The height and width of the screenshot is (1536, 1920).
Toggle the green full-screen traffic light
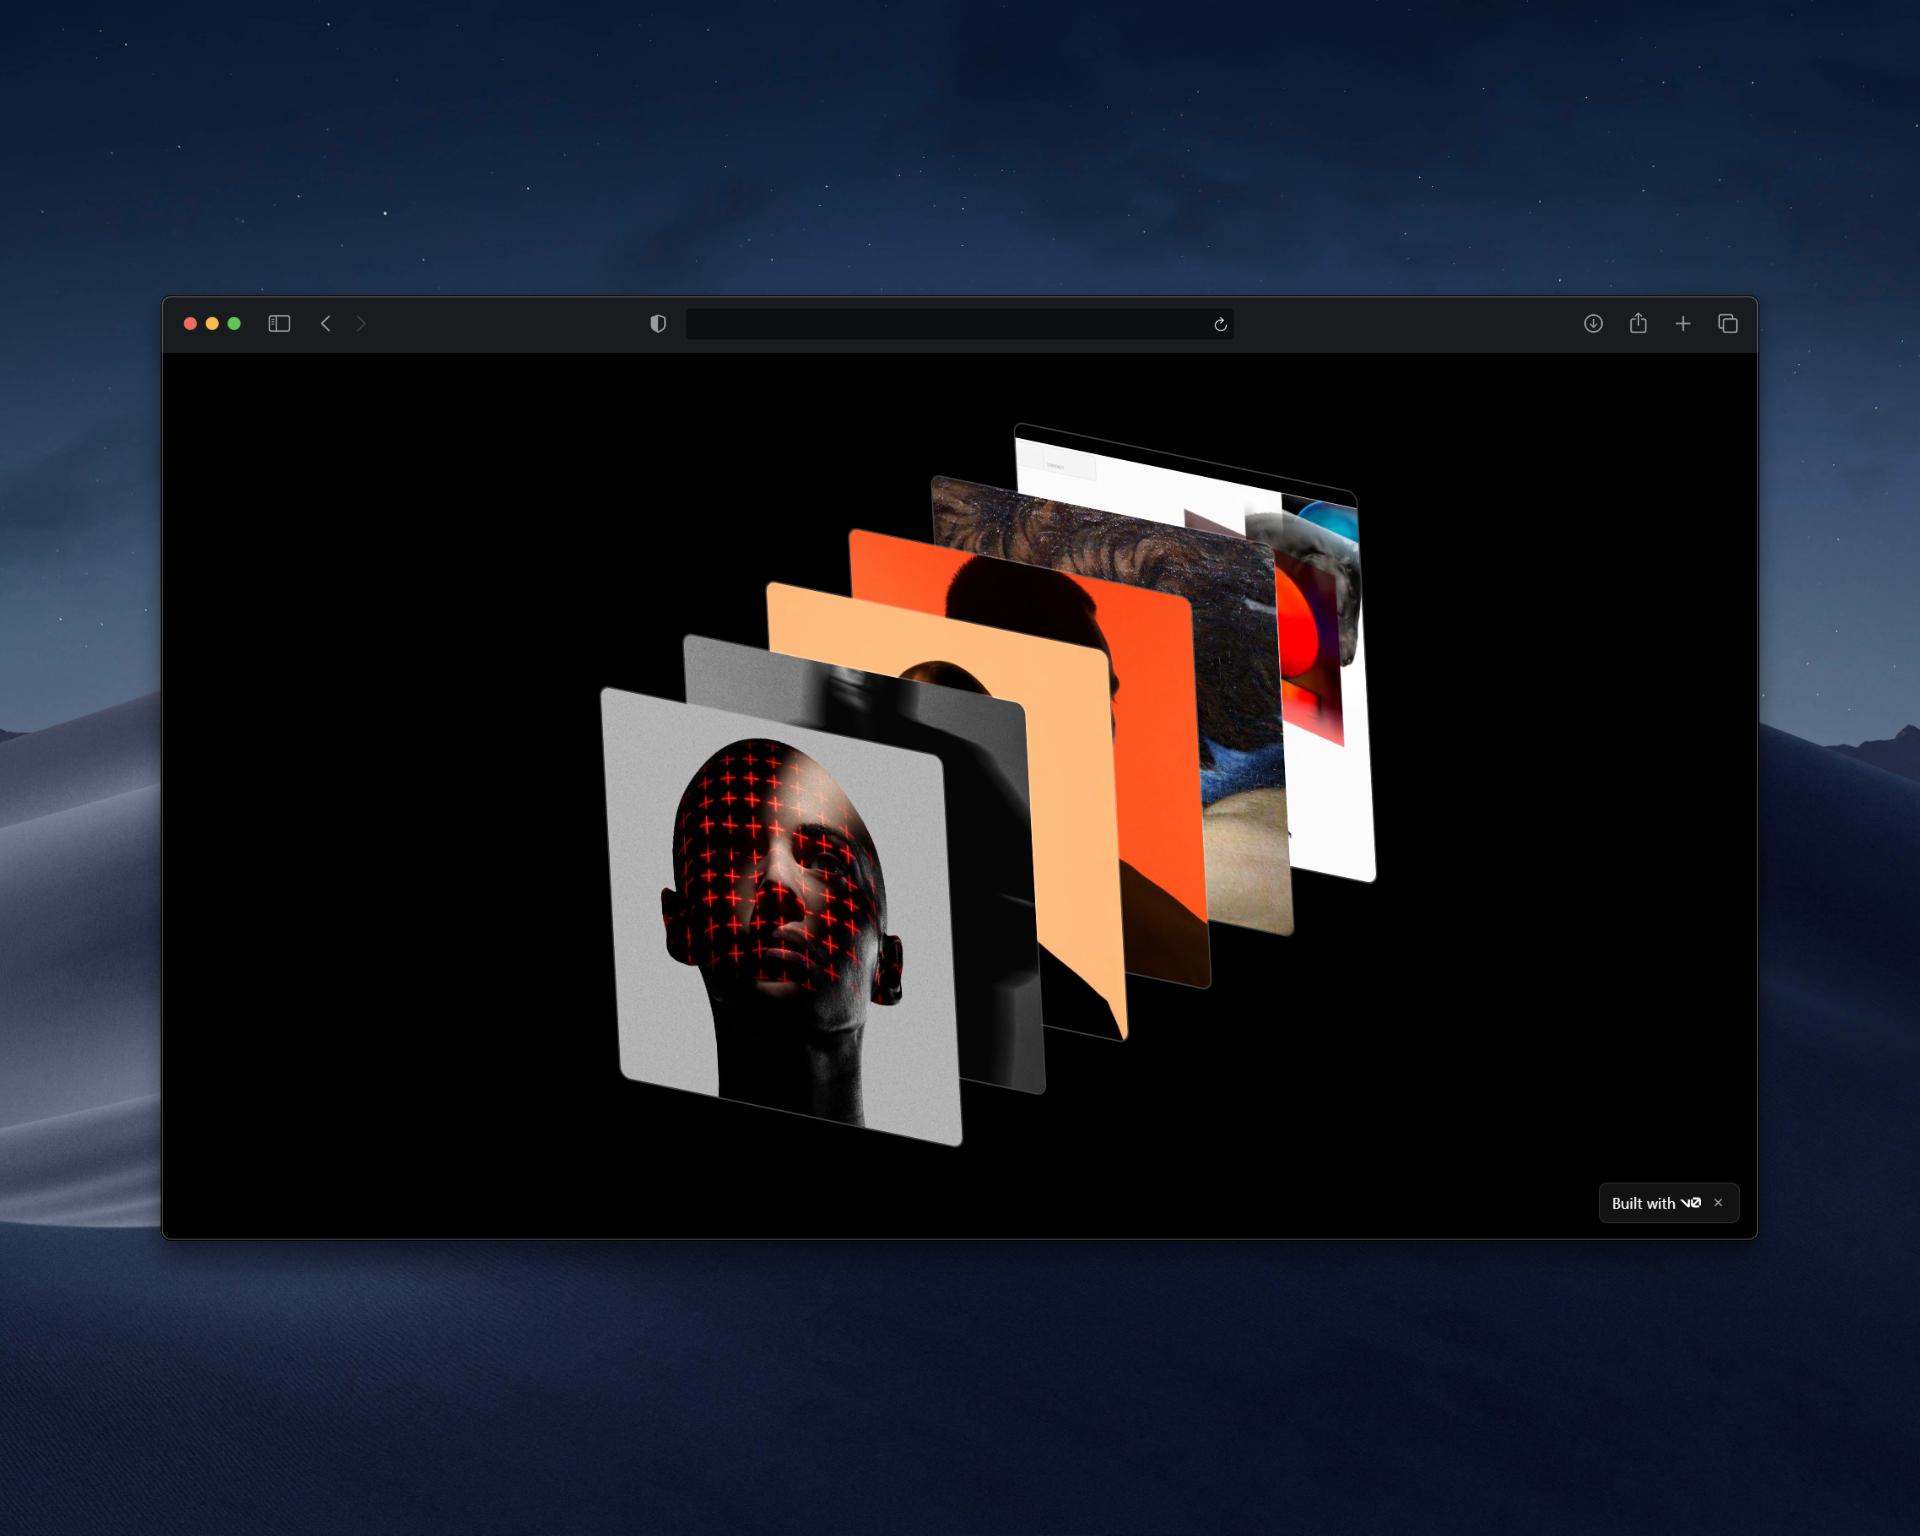coord(233,324)
